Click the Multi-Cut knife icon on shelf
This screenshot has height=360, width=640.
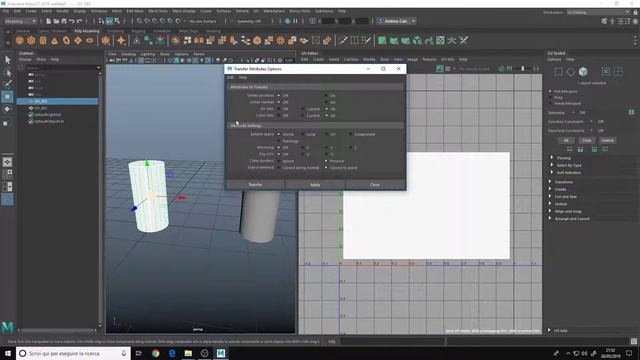pos(343,40)
